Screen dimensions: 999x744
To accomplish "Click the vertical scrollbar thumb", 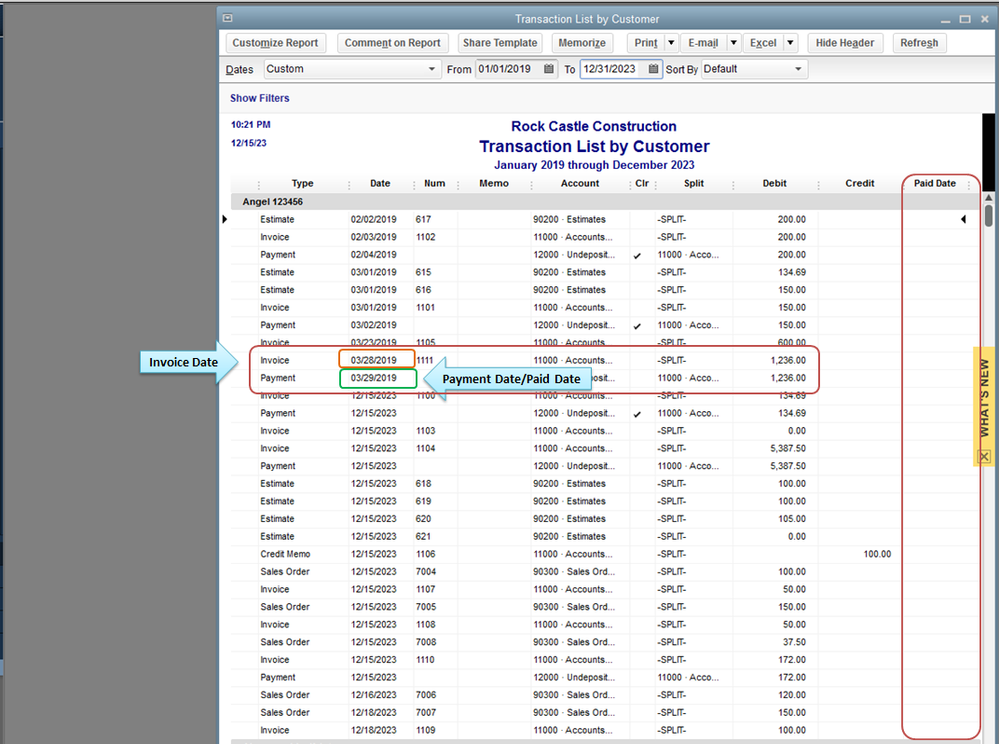I will [988, 215].
